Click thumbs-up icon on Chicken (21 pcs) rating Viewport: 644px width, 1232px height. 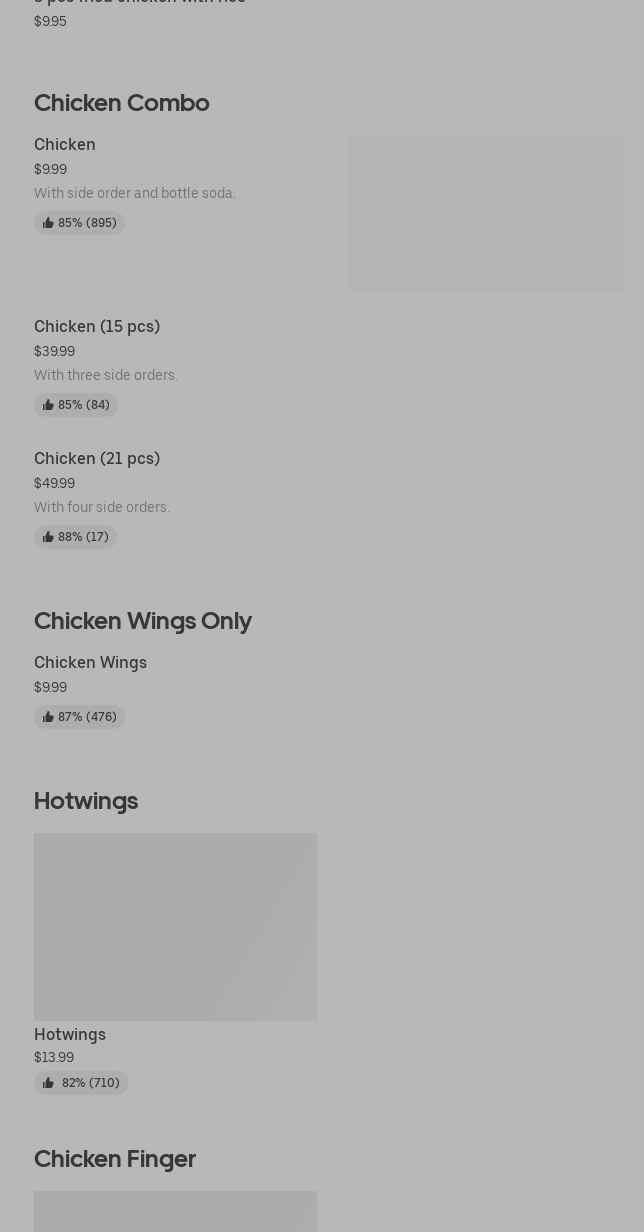point(48,537)
